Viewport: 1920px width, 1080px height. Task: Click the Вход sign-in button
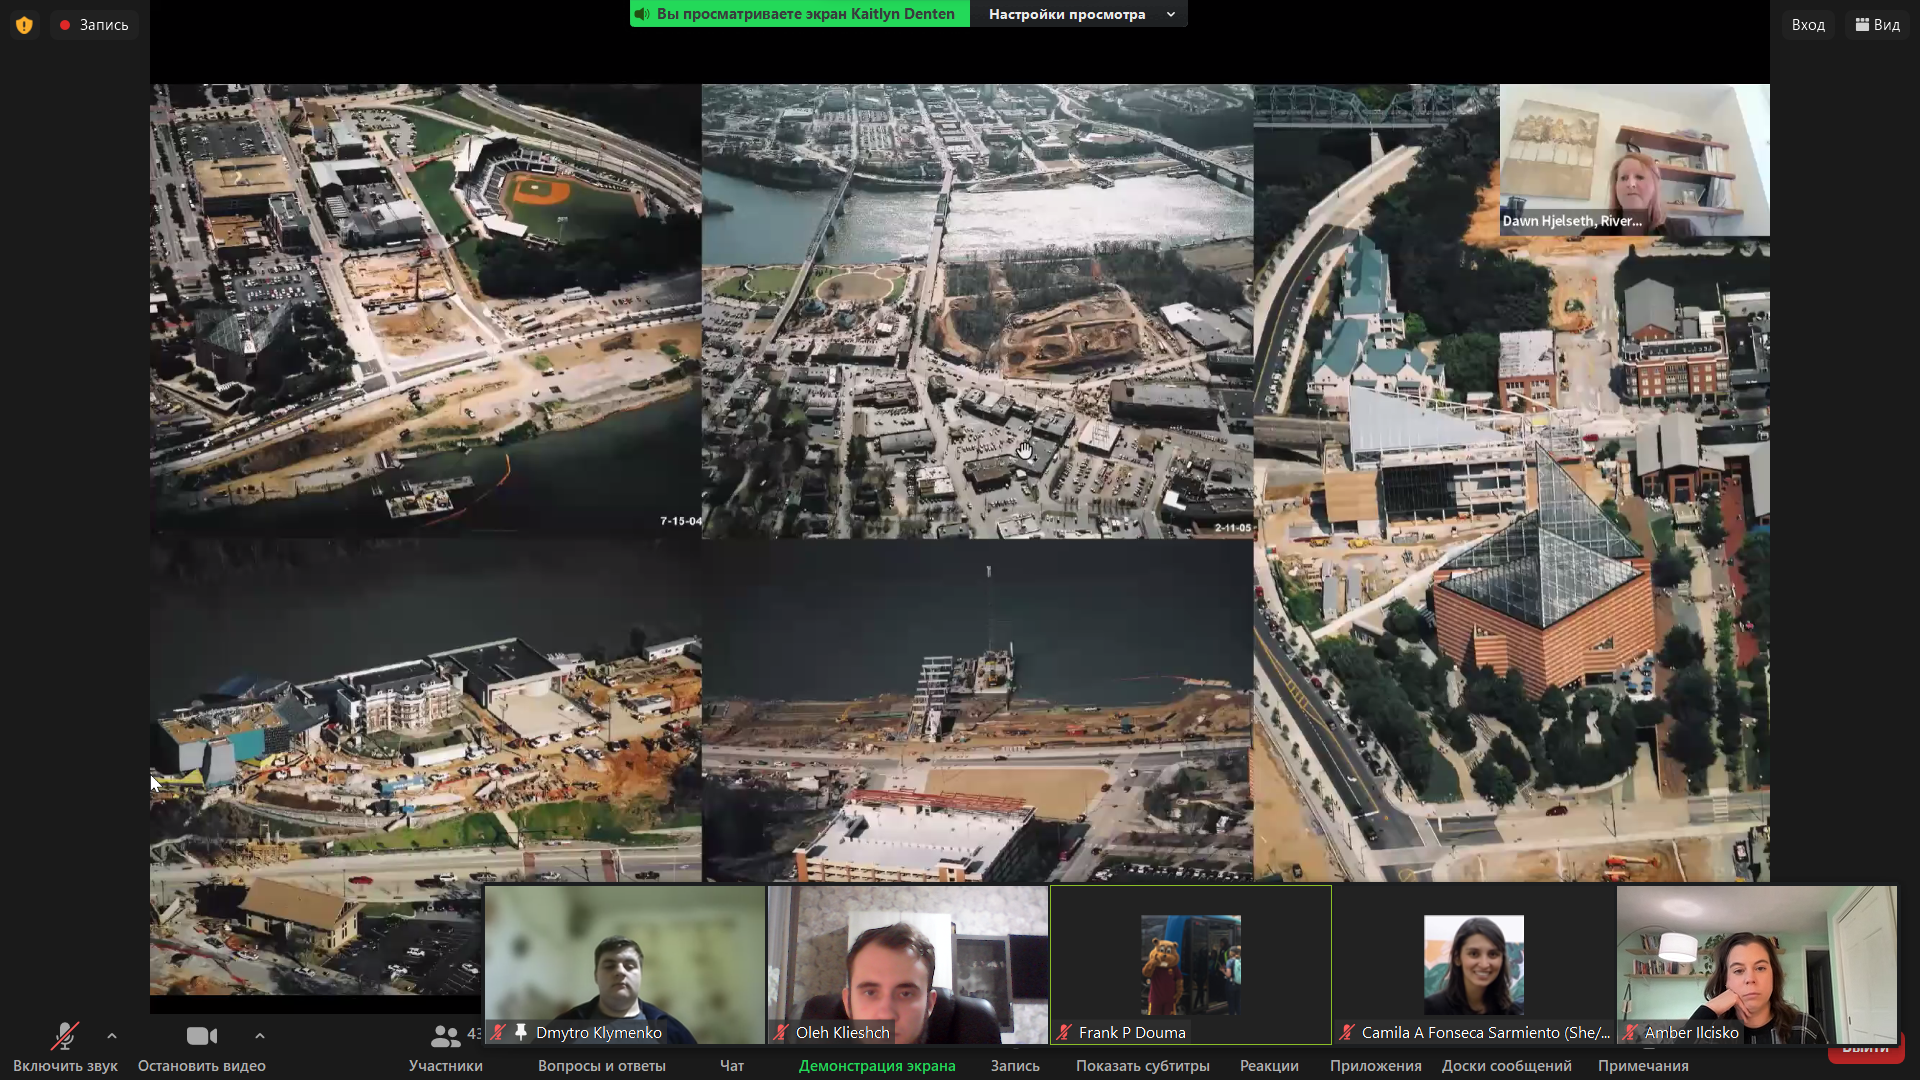pyautogui.click(x=1807, y=25)
